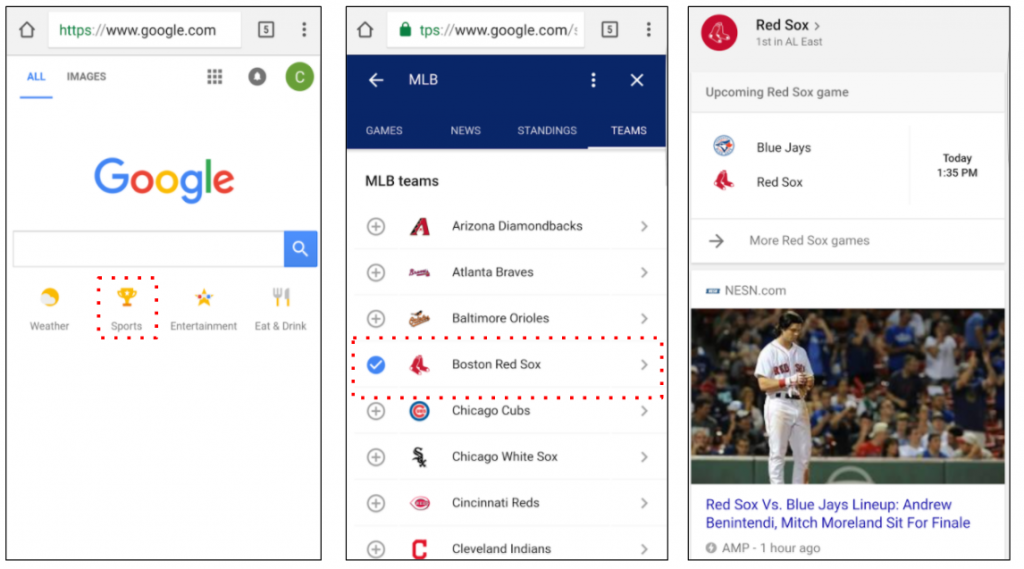Open tab switcher in MLB browser panel

click(610, 29)
